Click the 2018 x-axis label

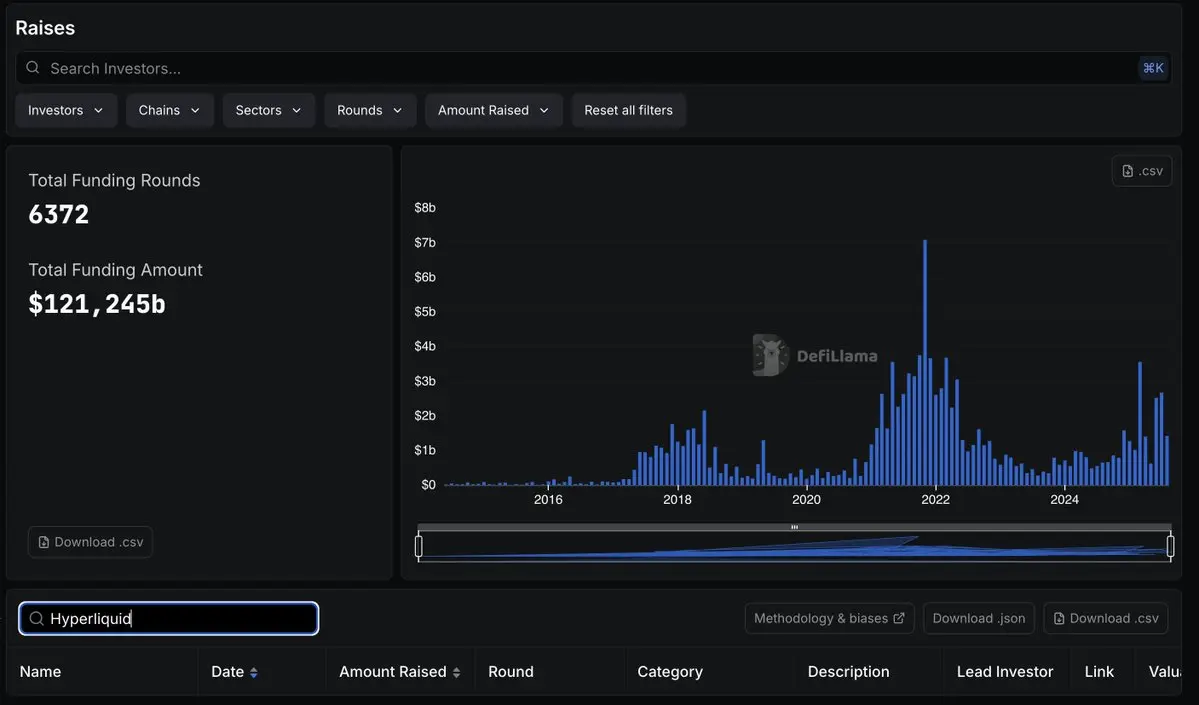[x=677, y=499]
